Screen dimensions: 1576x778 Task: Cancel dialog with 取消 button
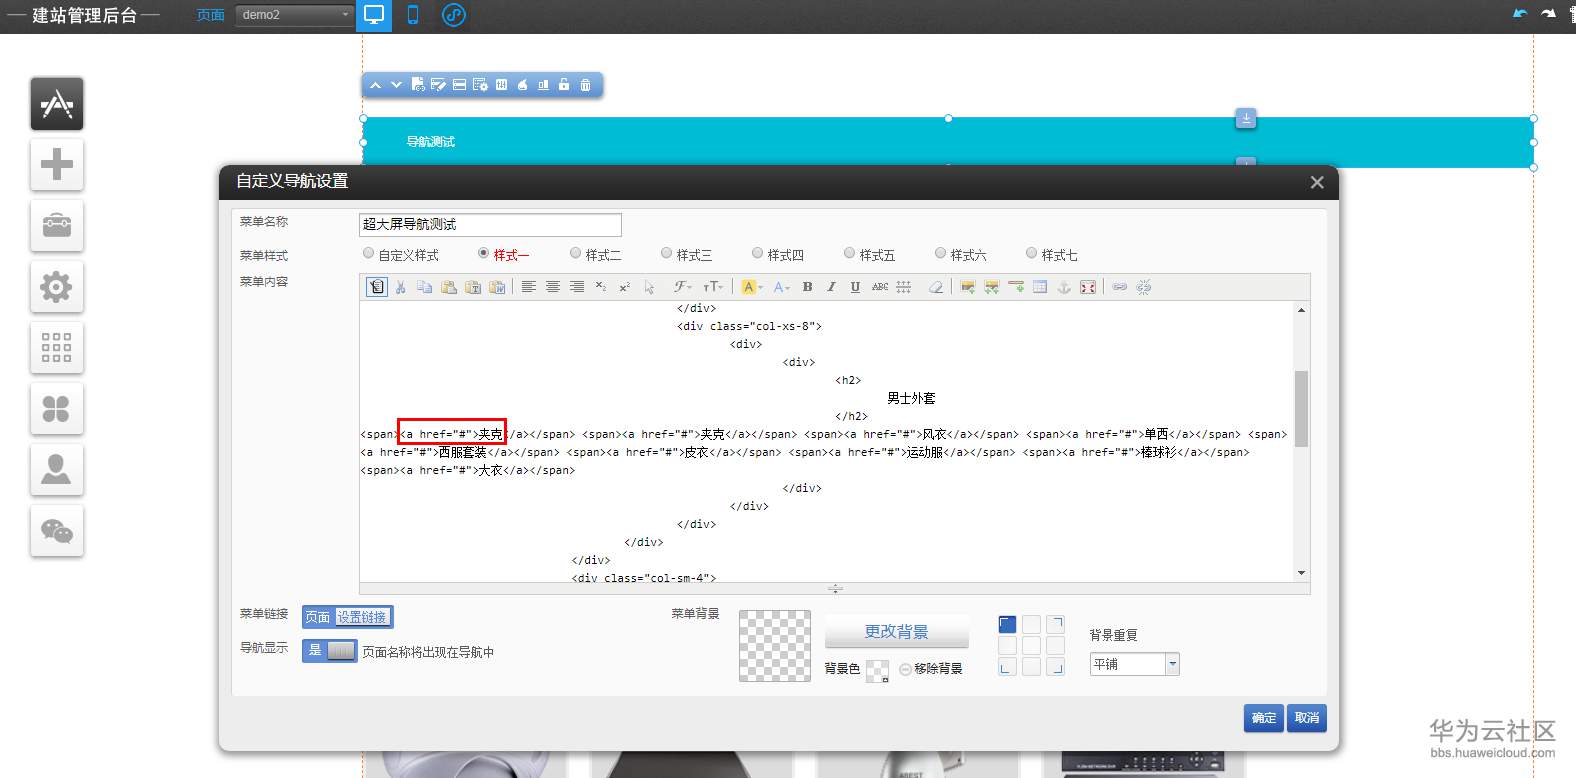click(1307, 718)
